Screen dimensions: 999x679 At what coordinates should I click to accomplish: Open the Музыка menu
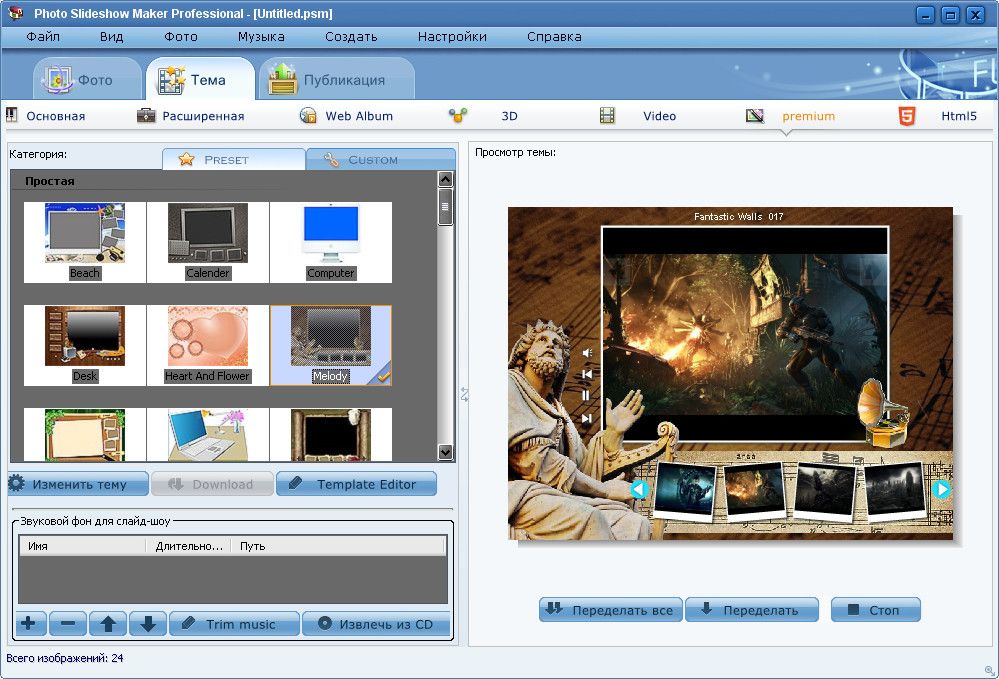[261, 37]
